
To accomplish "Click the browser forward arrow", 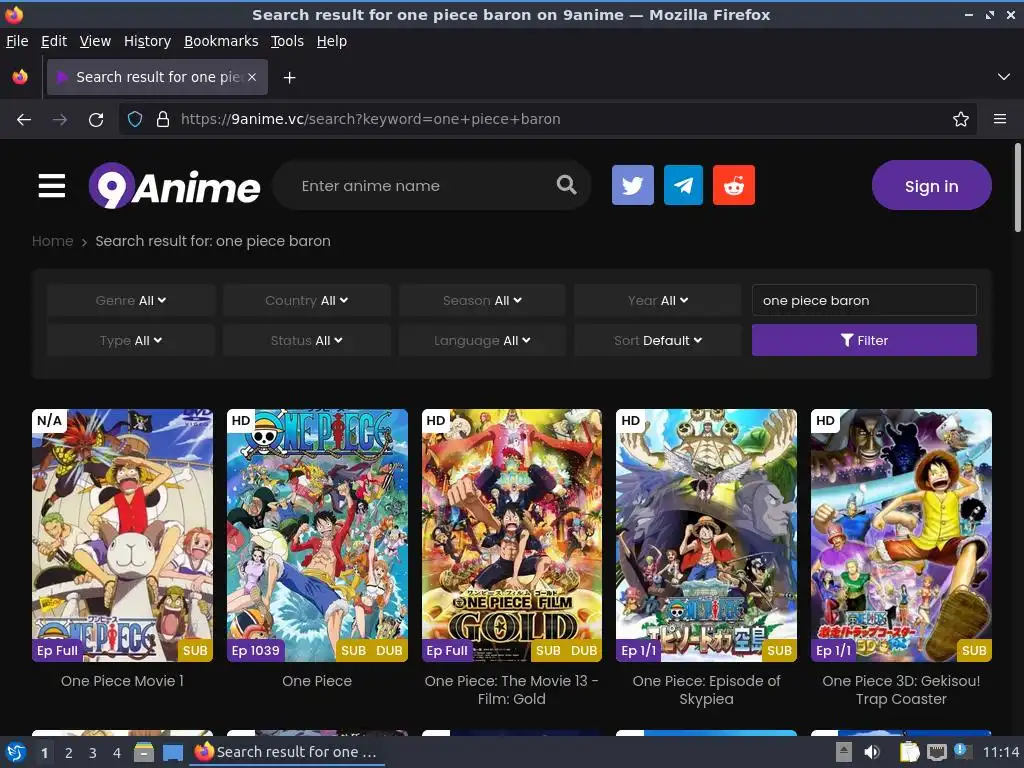I will (x=59, y=120).
